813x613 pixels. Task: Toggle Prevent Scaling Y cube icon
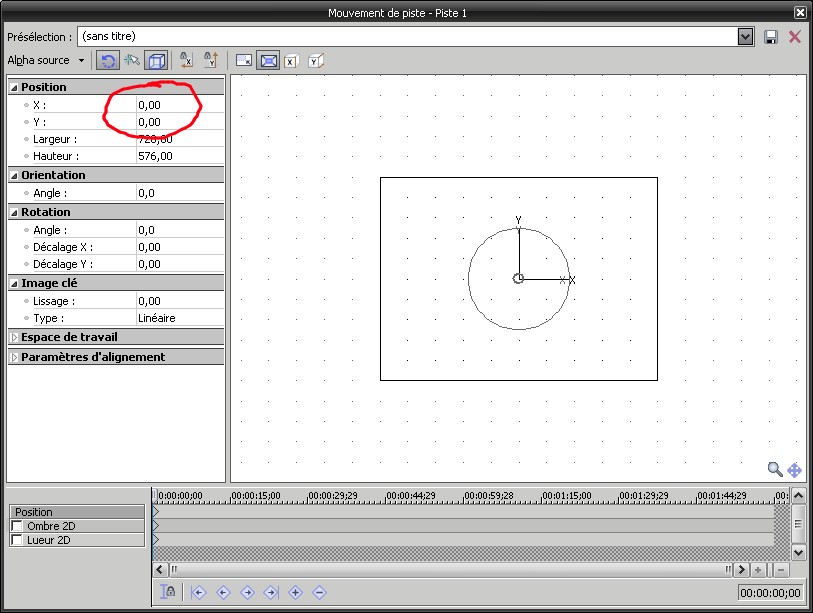coord(316,61)
